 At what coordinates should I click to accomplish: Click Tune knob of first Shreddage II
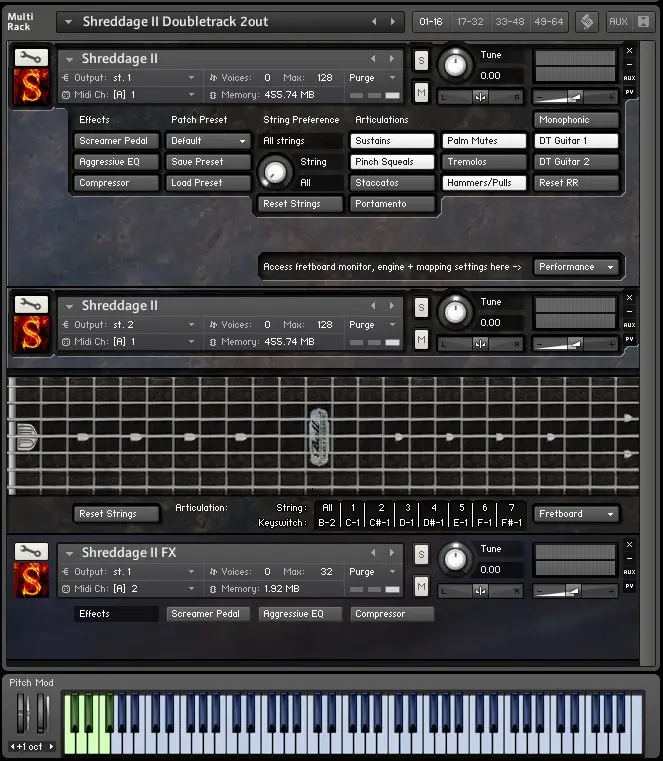click(x=455, y=65)
